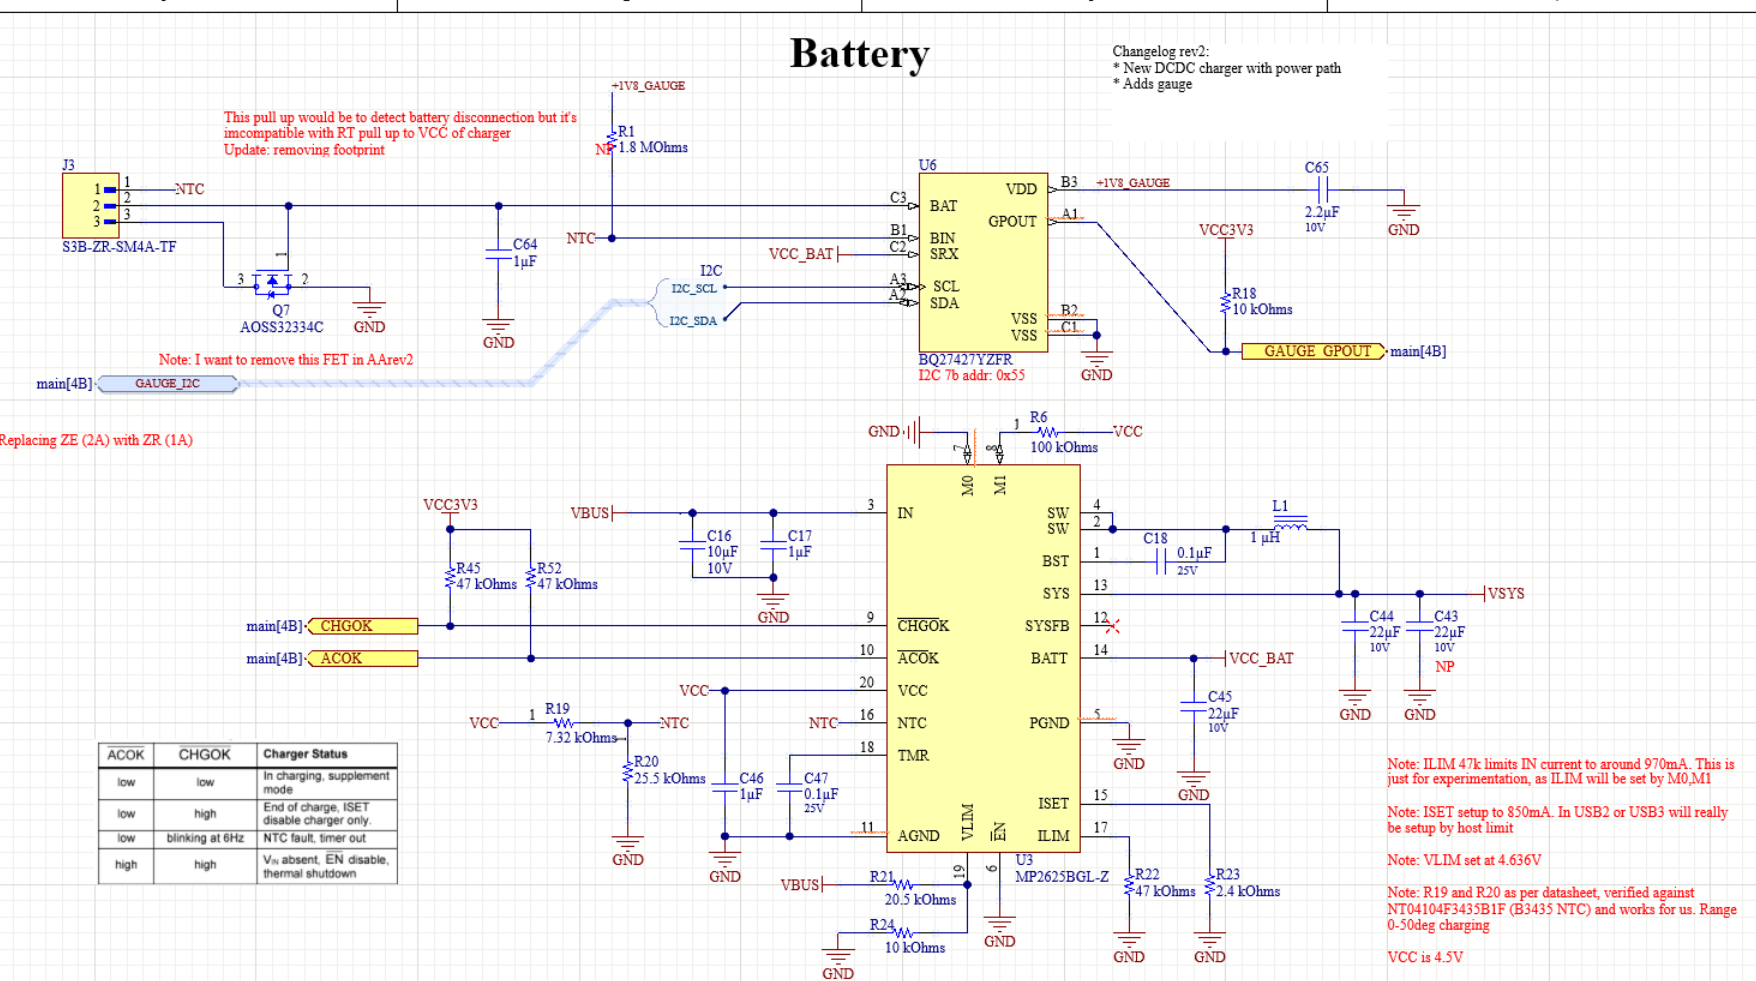The width and height of the screenshot is (1756, 981).
Task: Select the R1 1.8 MOhms resistor
Action: coord(612,140)
